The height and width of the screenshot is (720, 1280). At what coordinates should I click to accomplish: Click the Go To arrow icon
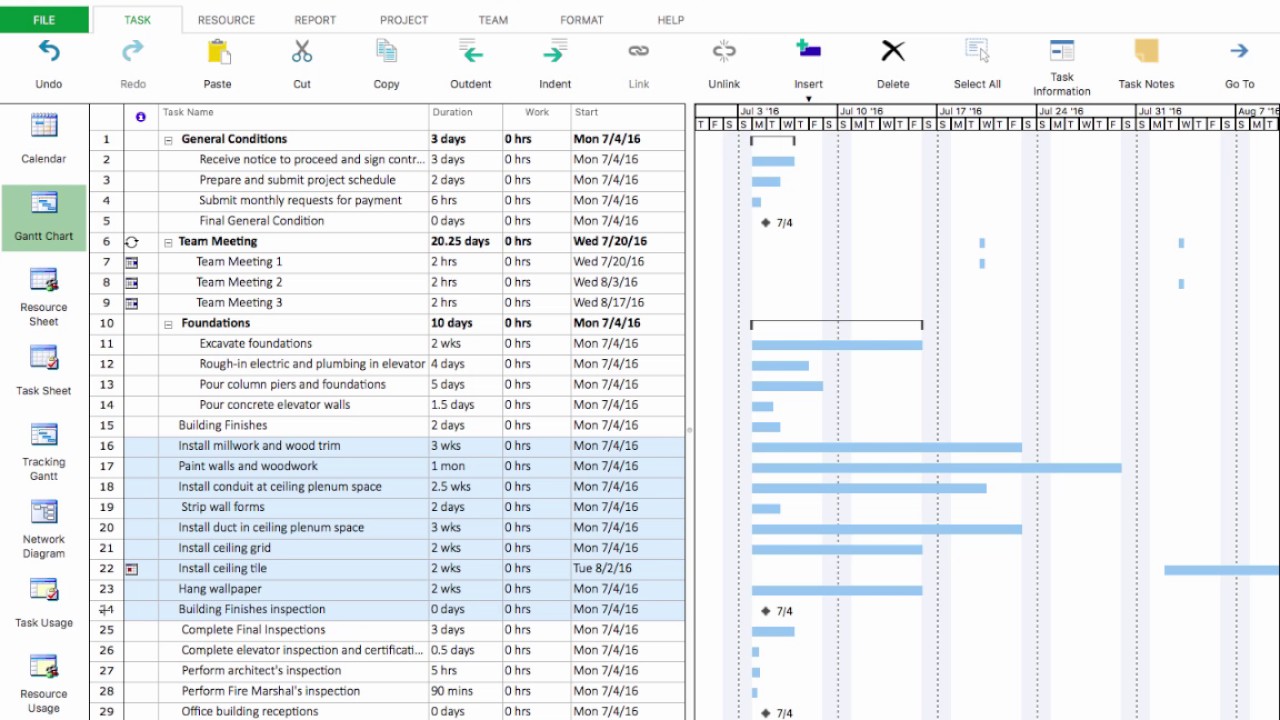pos(1239,51)
